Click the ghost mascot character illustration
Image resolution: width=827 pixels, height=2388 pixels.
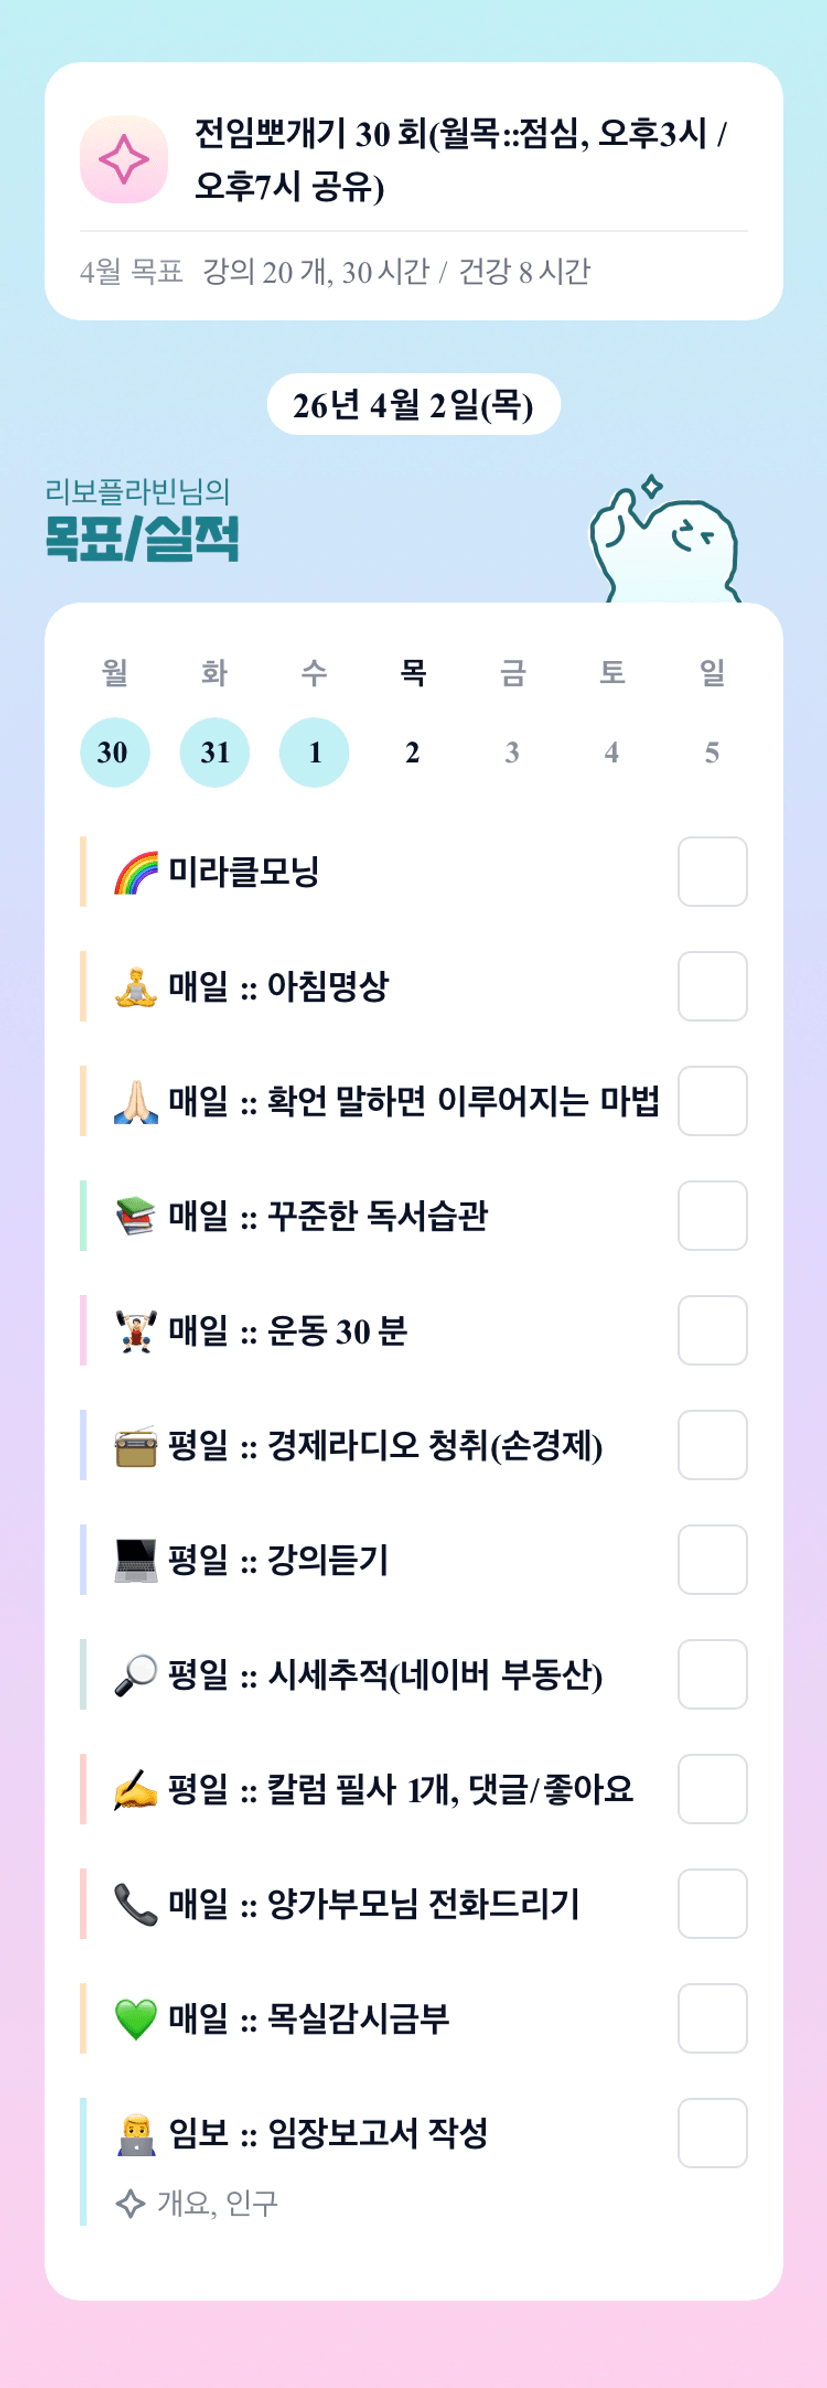pyautogui.click(x=665, y=547)
